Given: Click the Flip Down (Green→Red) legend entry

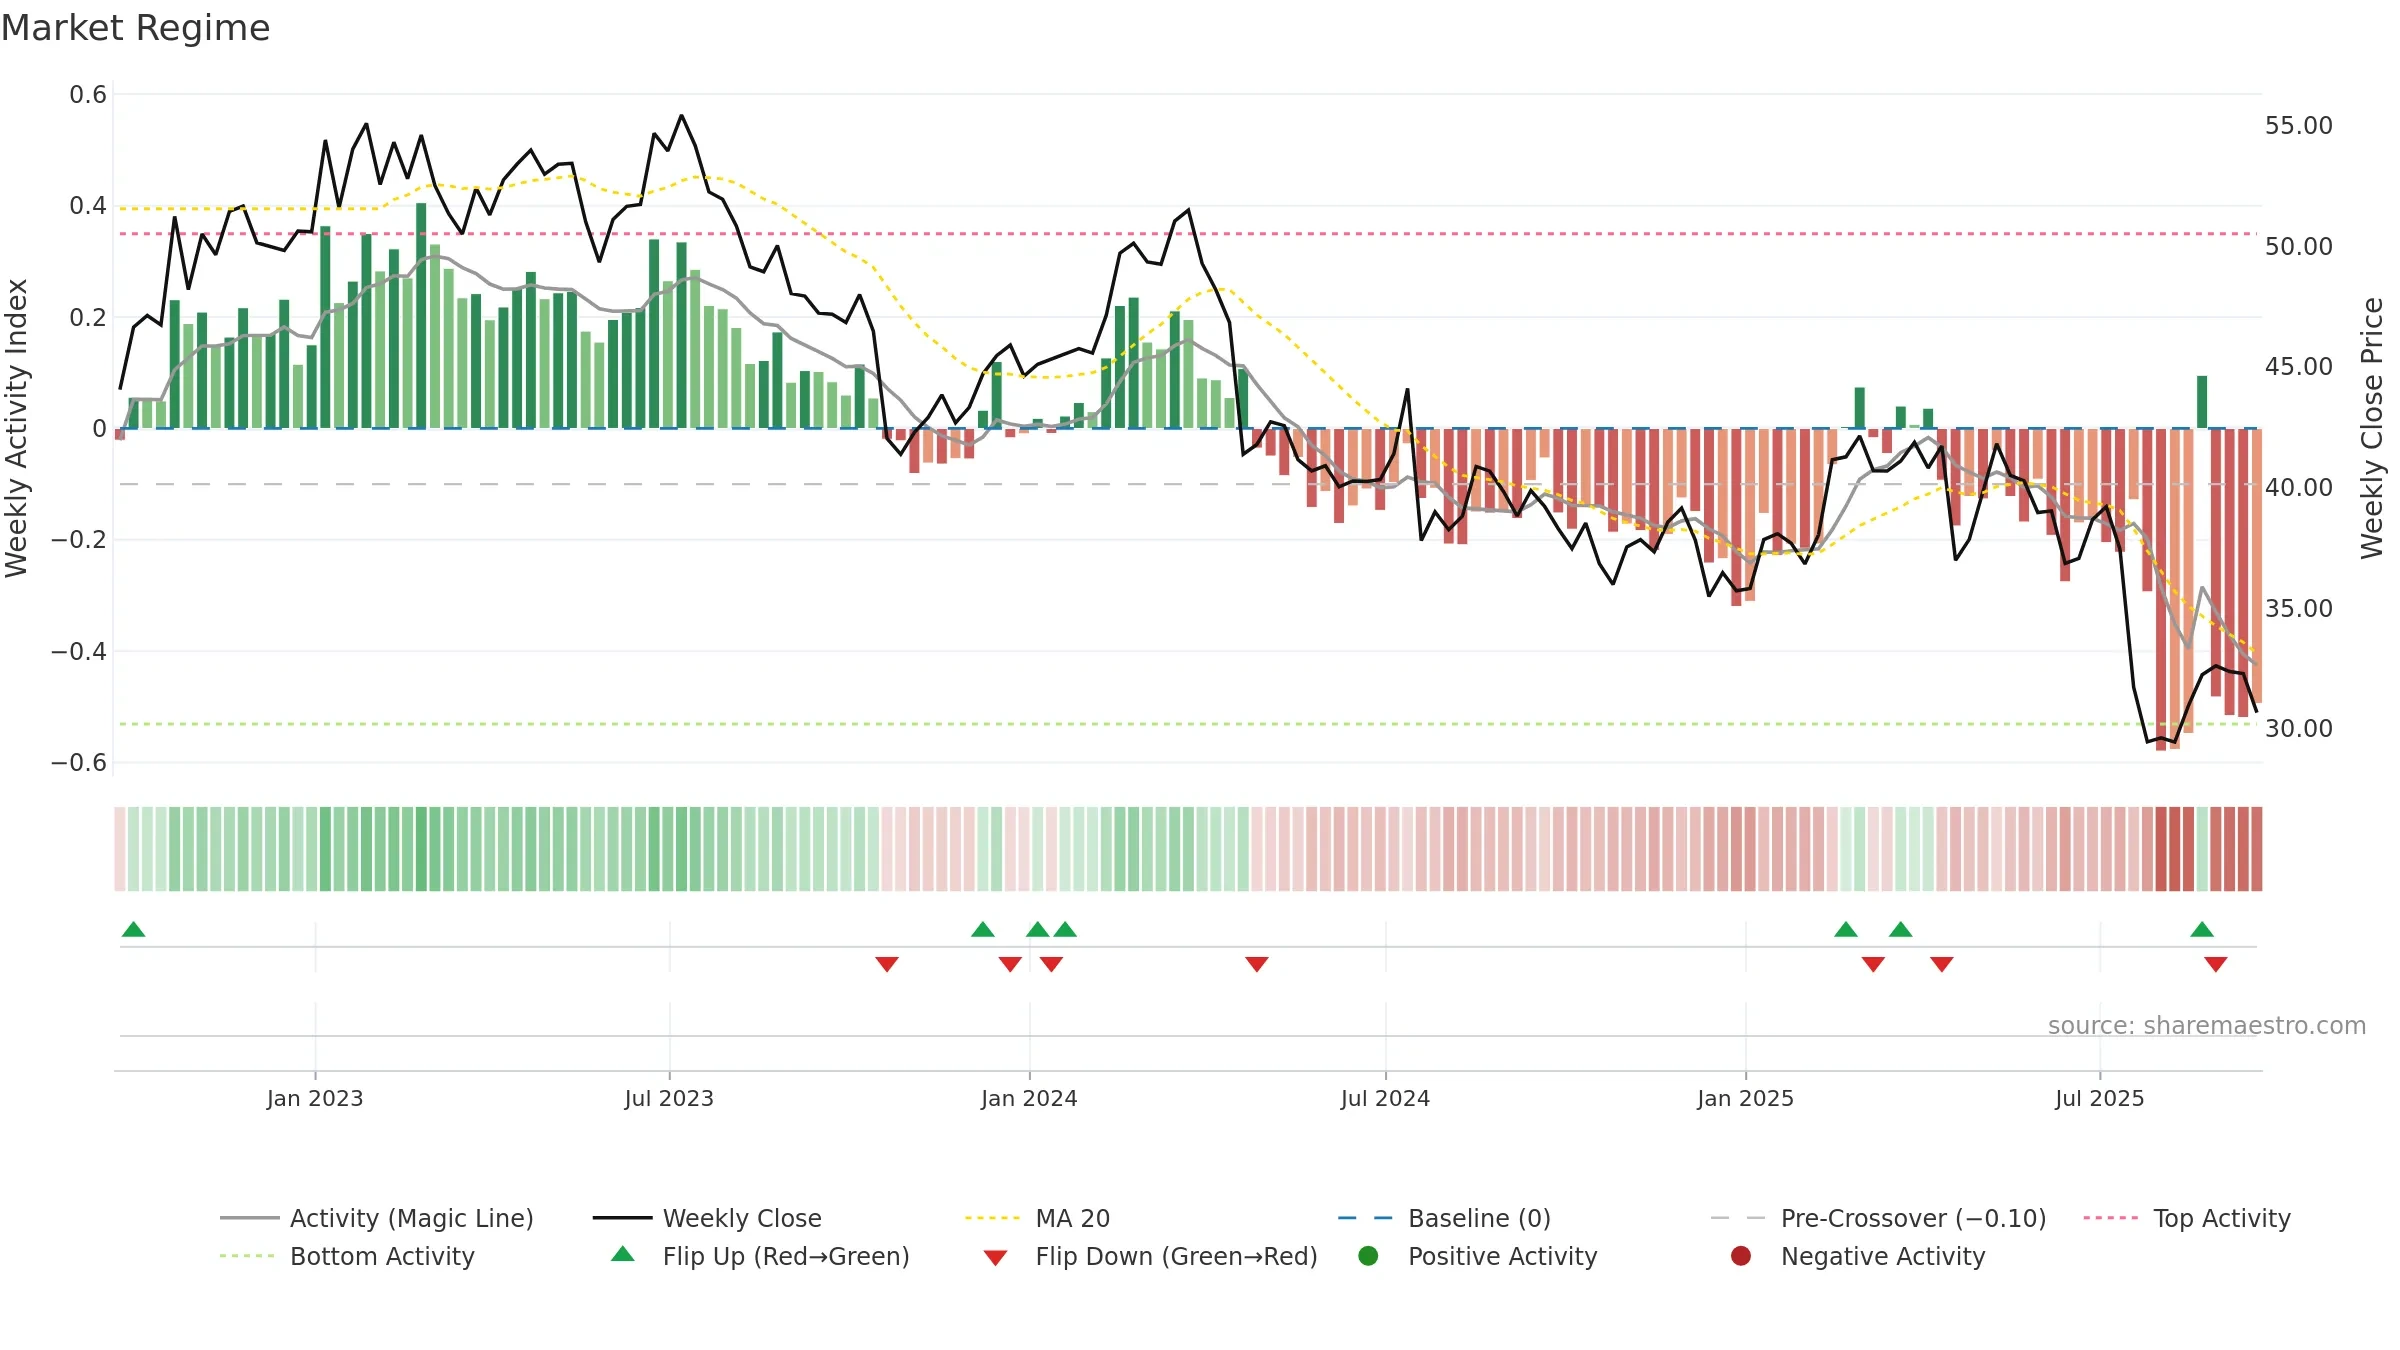Looking at the screenshot, I should 1150,1256.
